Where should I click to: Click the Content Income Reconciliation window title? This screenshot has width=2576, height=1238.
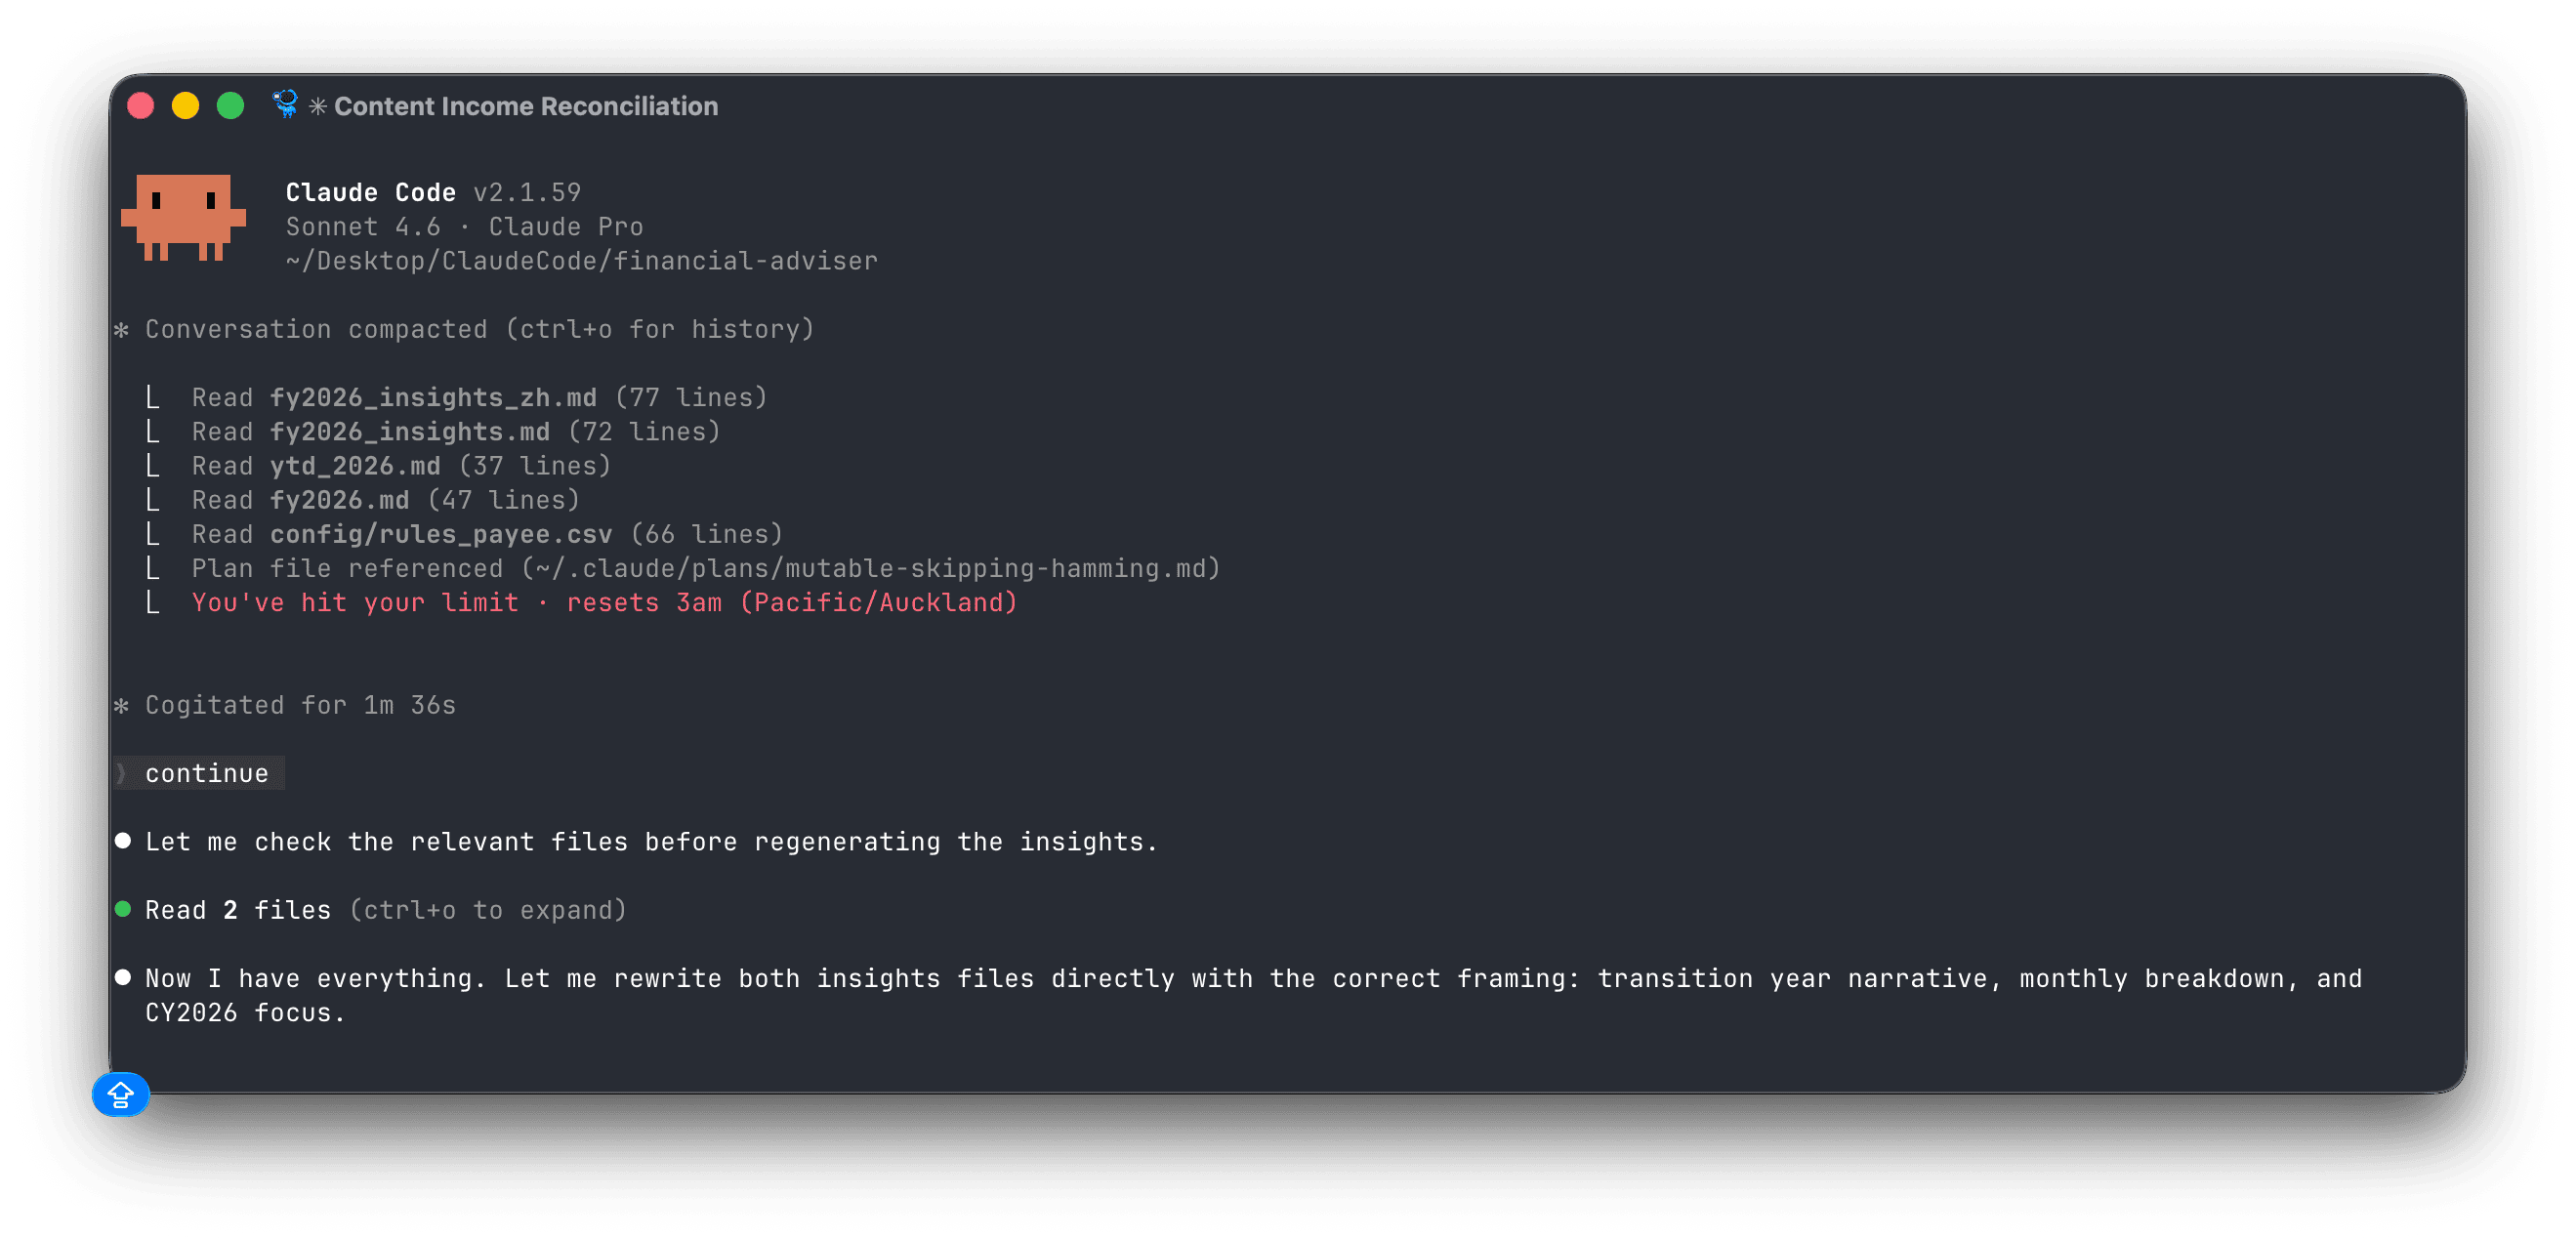(526, 106)
